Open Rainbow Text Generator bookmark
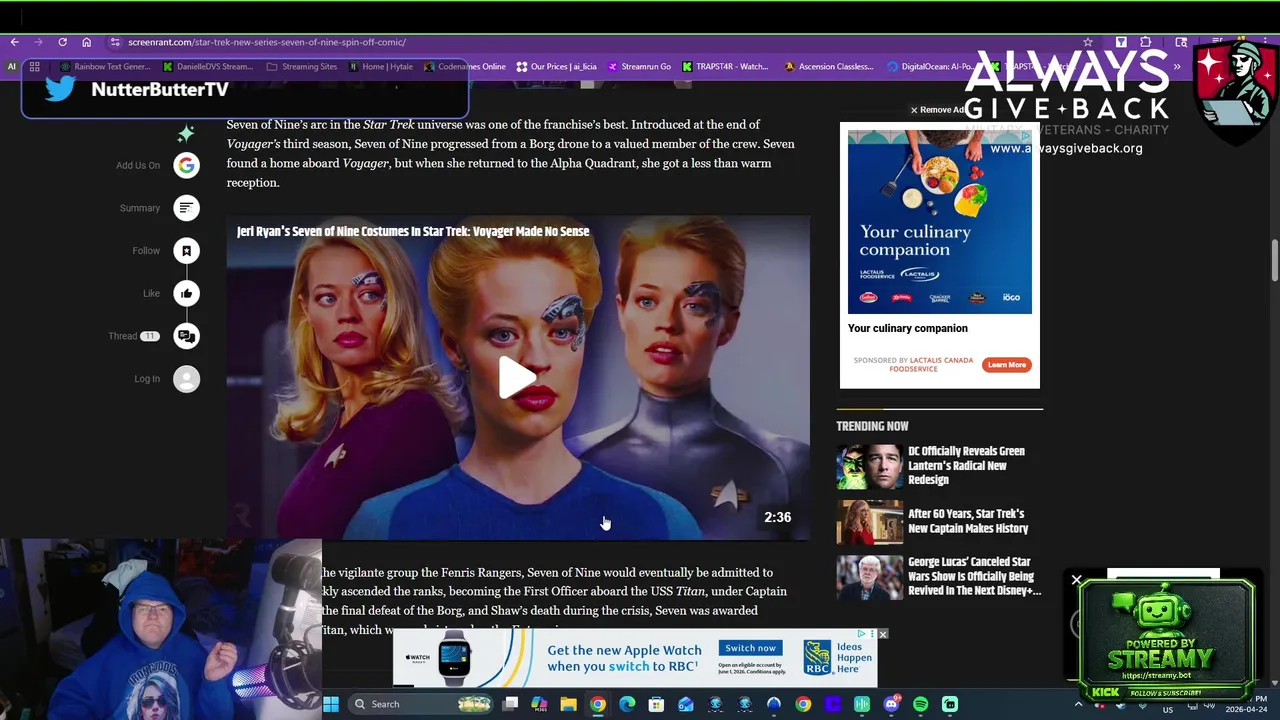This screenshot has height=720, width=1280. click(105, 67)
